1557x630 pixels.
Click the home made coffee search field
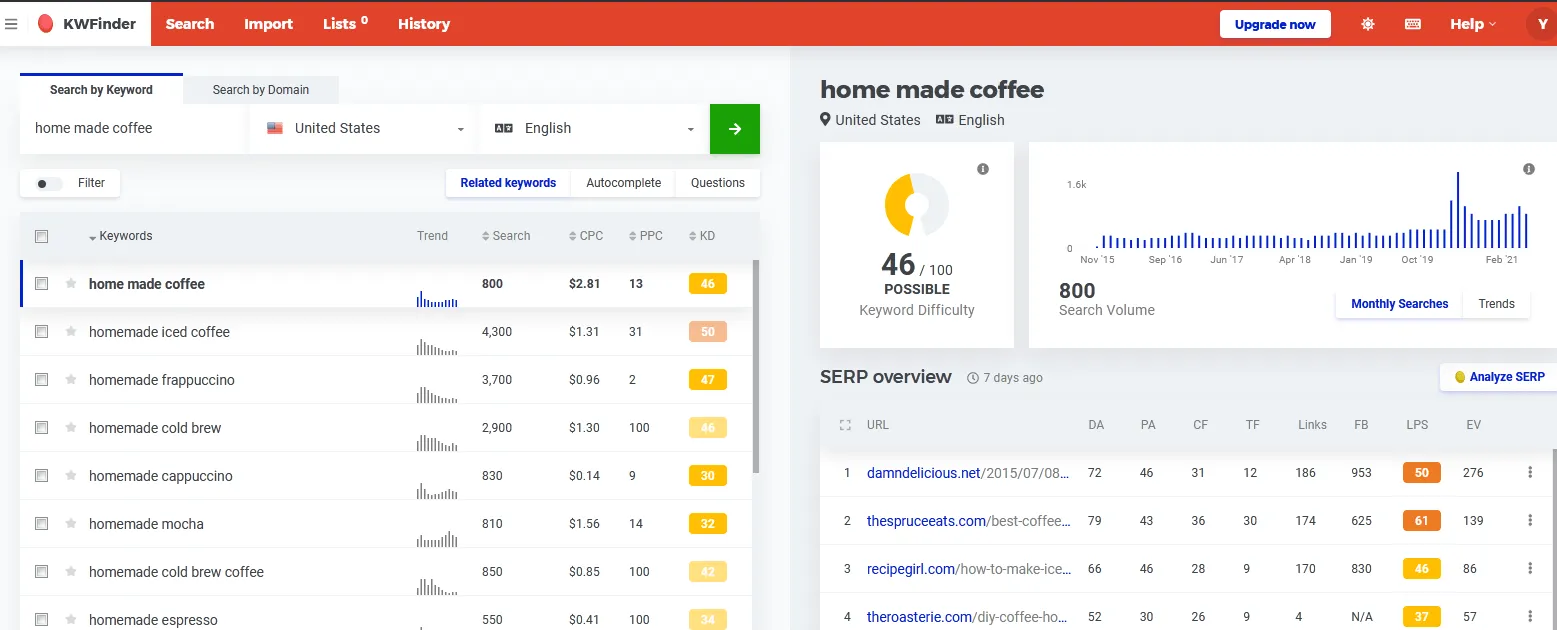(132, 129)
